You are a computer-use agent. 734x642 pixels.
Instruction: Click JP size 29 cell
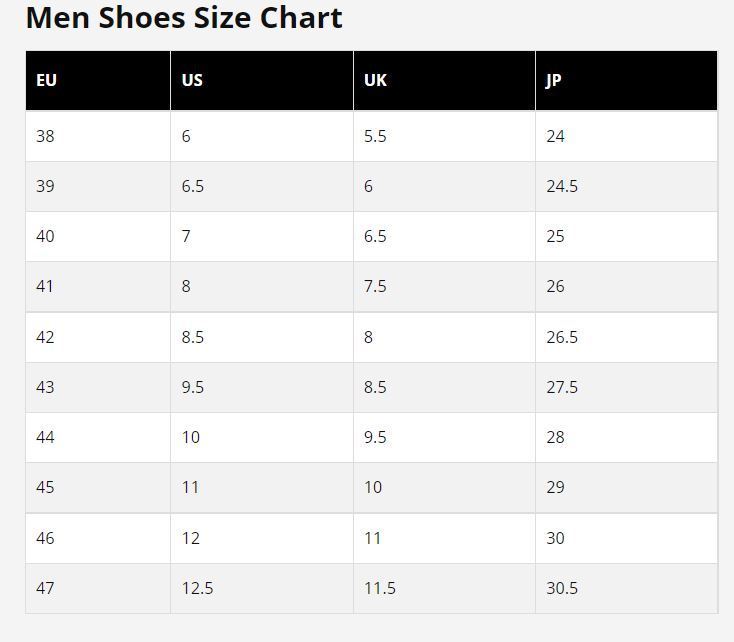(x=626, y=487)
